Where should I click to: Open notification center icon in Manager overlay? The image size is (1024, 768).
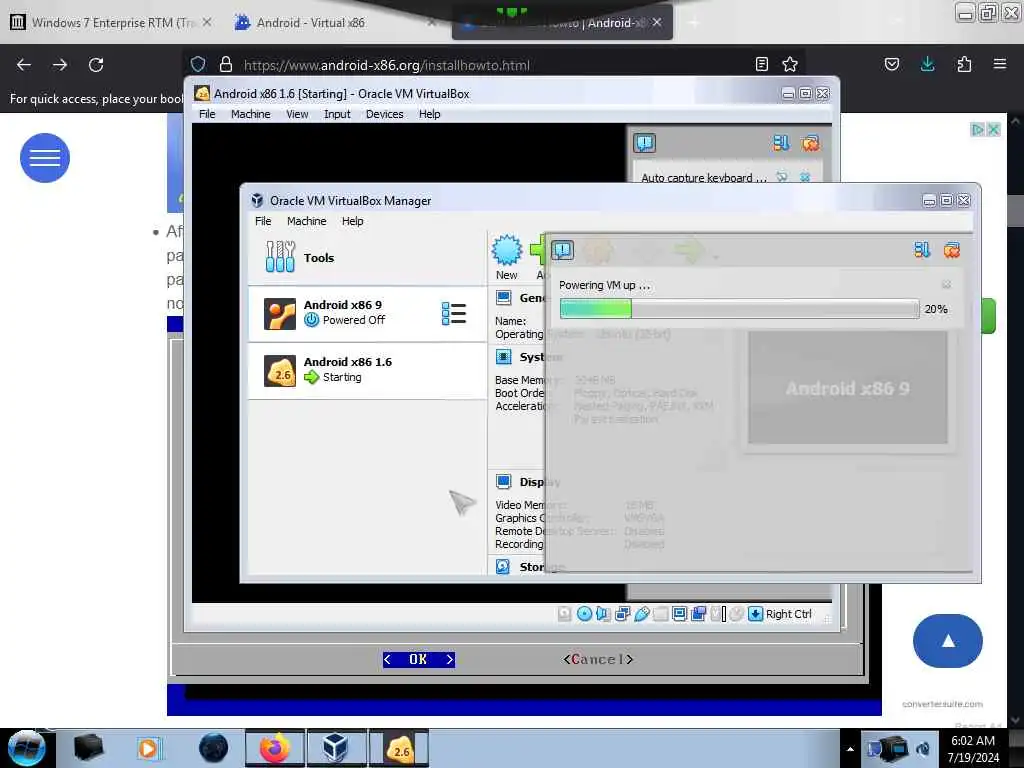pyautogui.click(x=562, y=250)
